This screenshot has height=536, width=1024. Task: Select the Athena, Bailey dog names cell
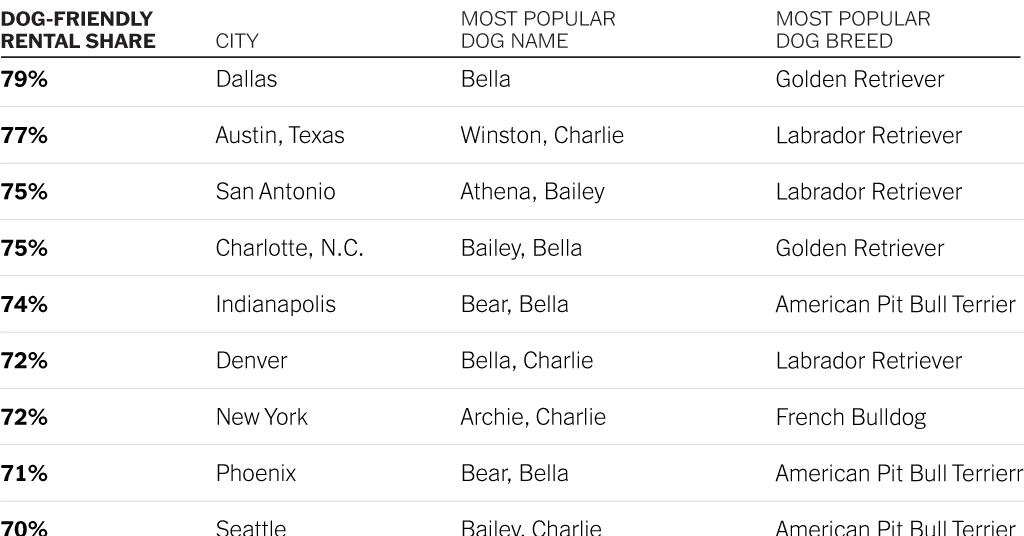tap(532, 191)
